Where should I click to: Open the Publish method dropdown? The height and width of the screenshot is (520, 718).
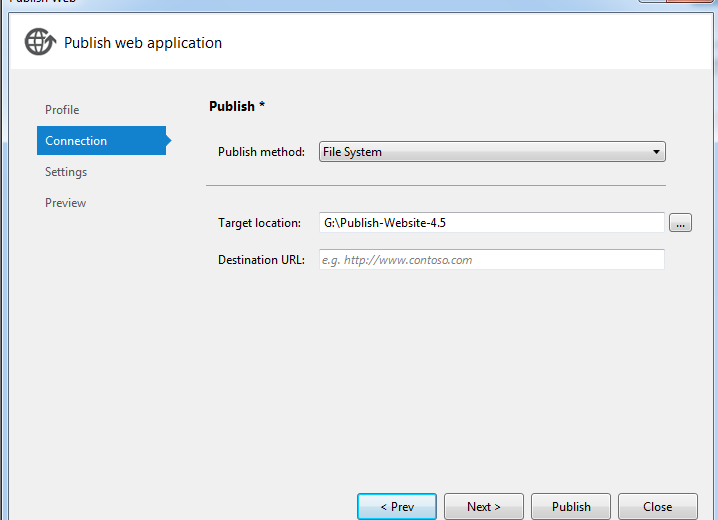492,152
